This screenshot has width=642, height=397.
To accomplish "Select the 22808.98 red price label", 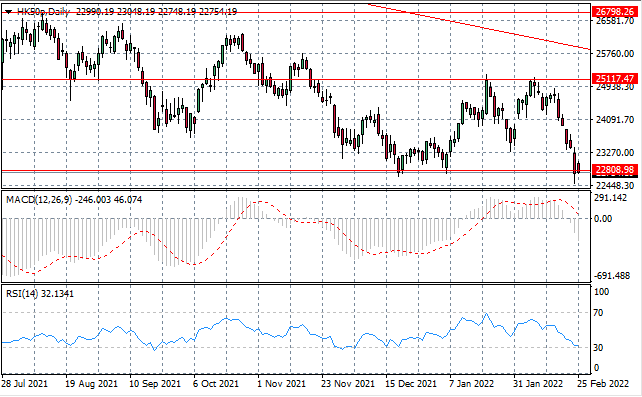I will pyautogui.click(x=615, y=170).
